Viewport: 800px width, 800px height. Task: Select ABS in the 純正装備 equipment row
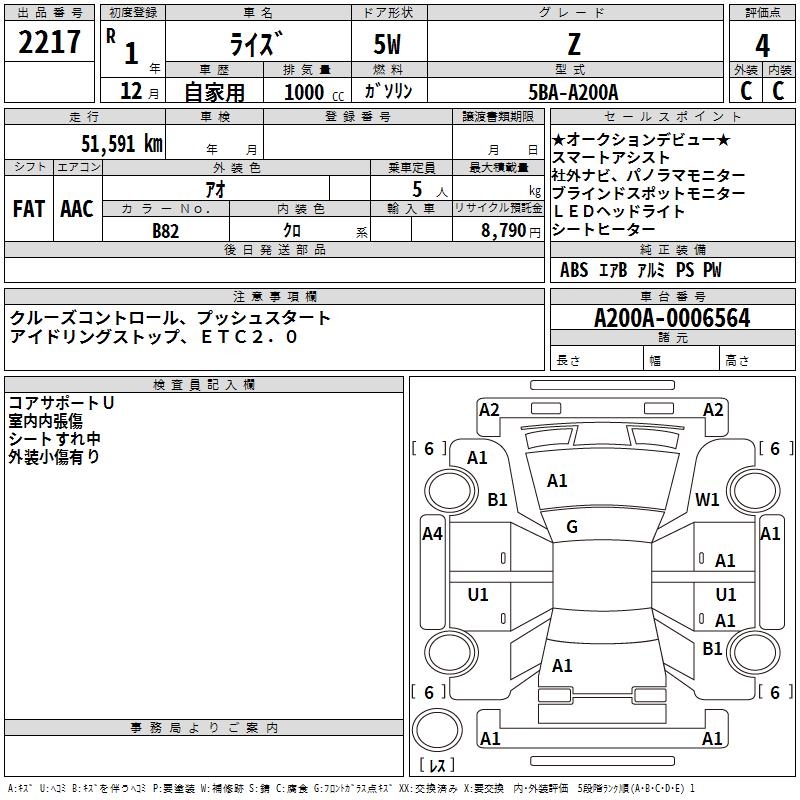click(x=574, y=270)
